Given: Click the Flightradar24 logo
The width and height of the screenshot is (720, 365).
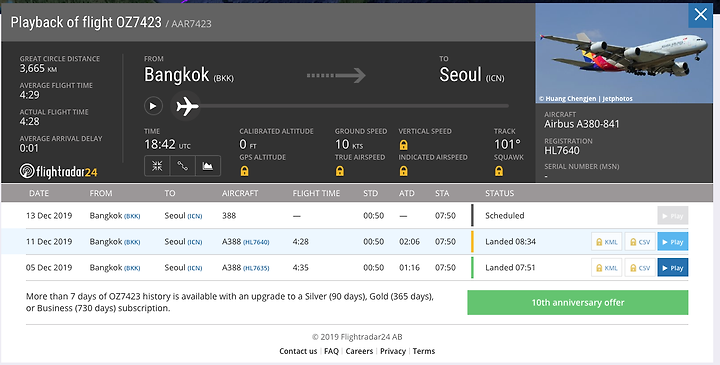Looking at the screenshot, I should coord(58,171).
